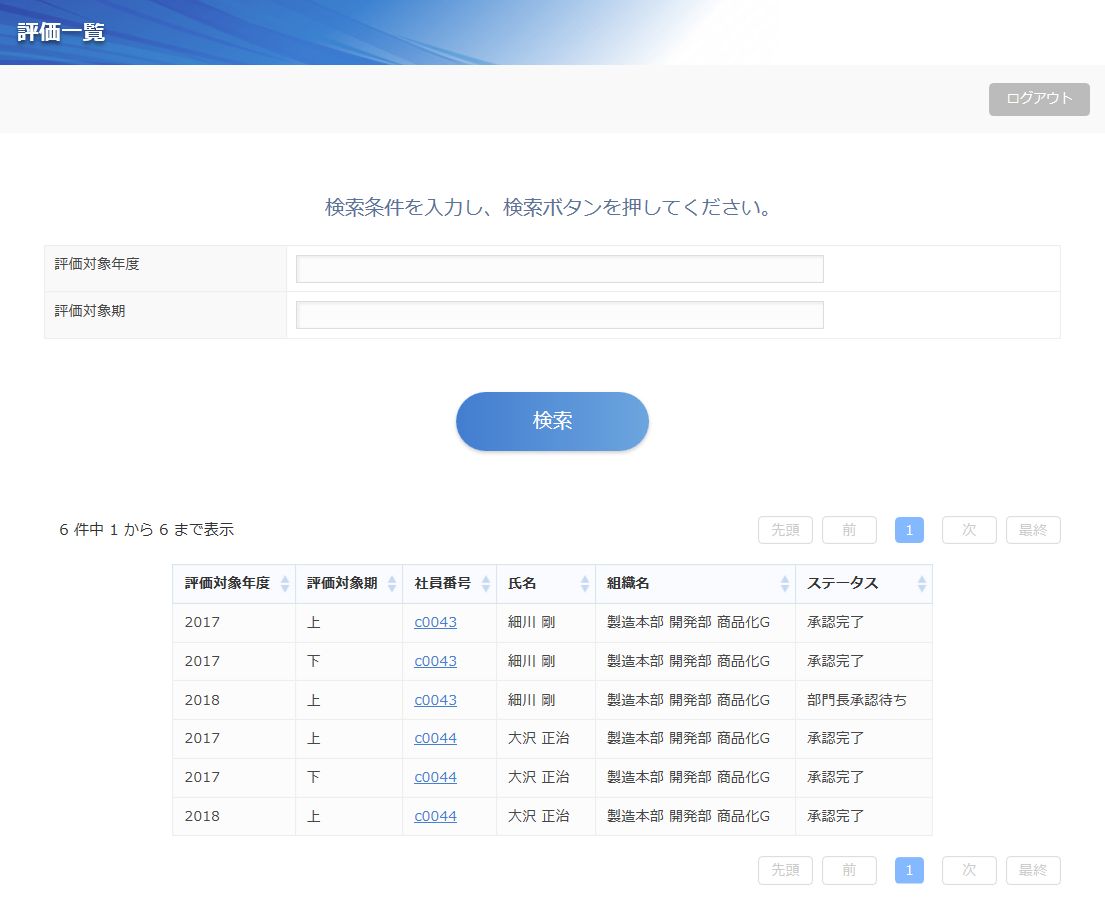Focus the 評価対象年度 input field
The width and height of the screenshot is (1105, 907).
click(560, 269)
